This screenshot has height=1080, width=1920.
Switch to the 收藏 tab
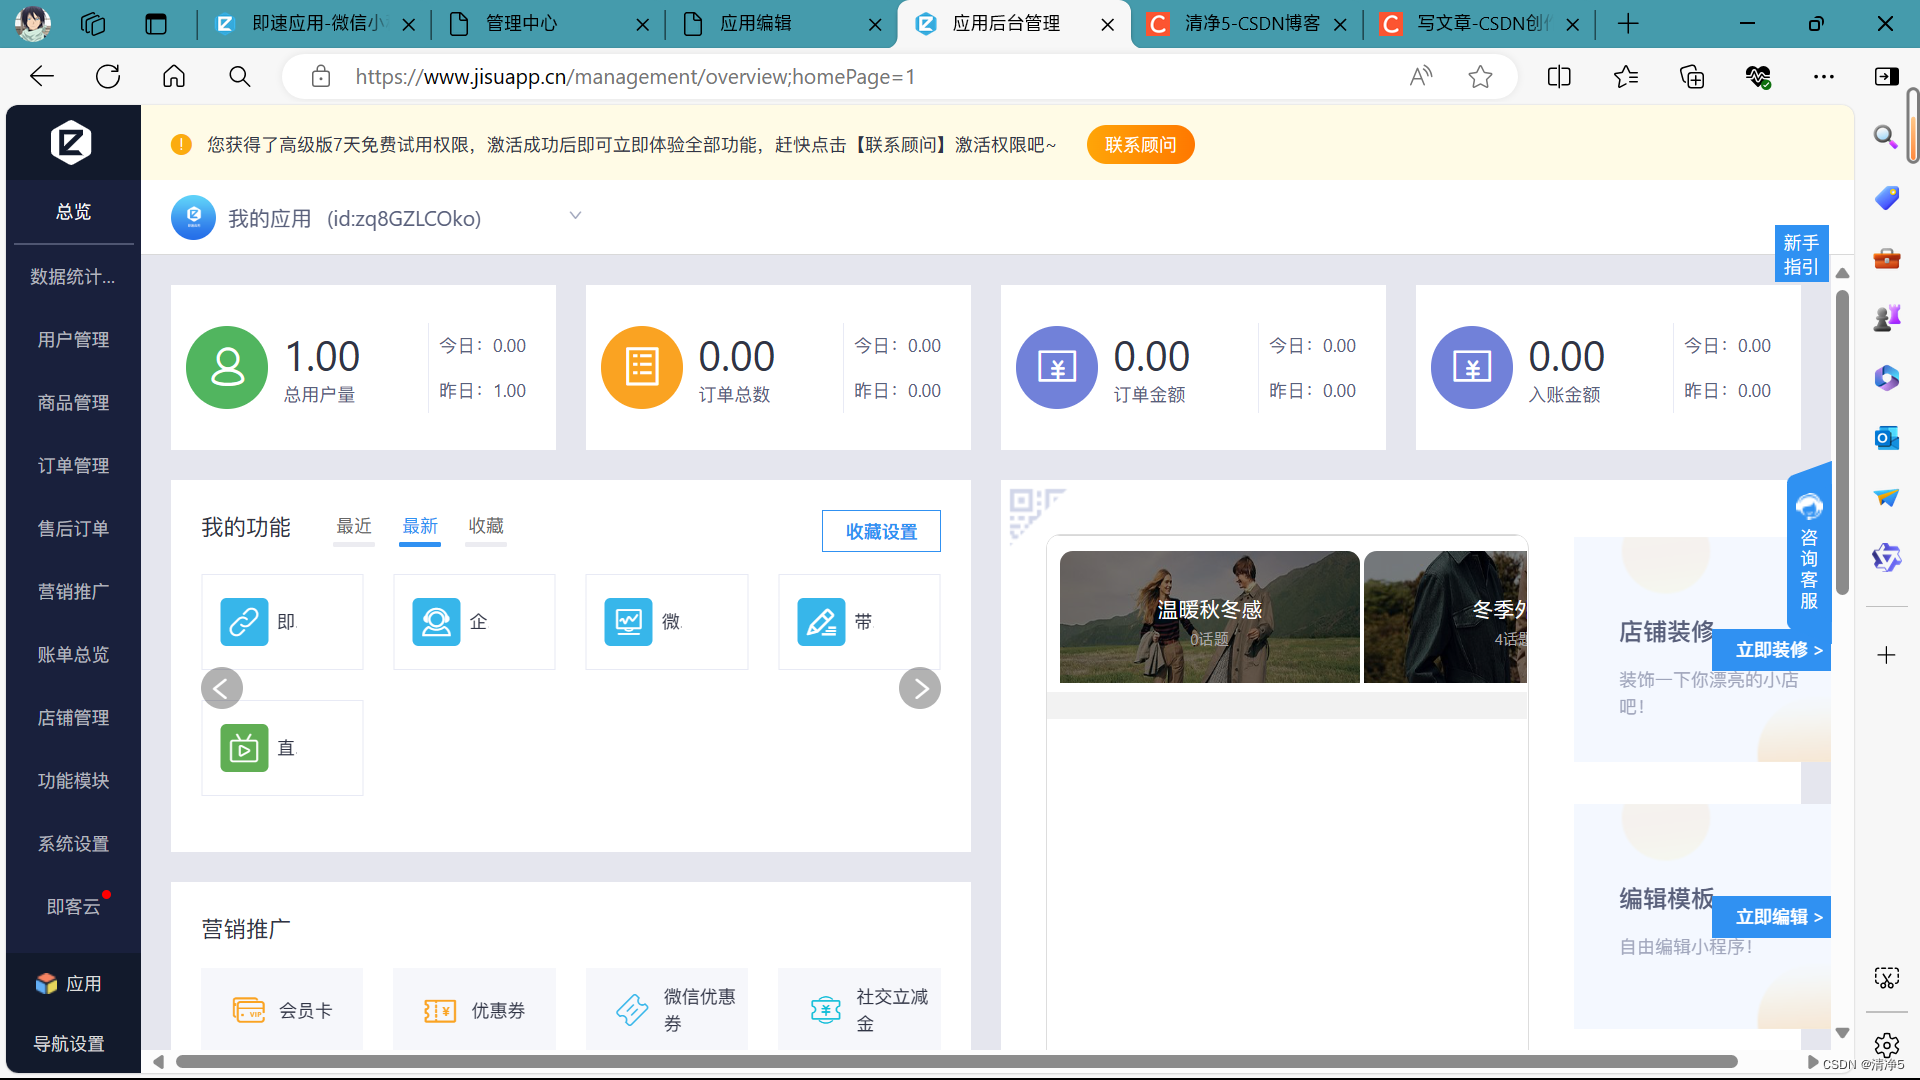(x=486, y=526)
